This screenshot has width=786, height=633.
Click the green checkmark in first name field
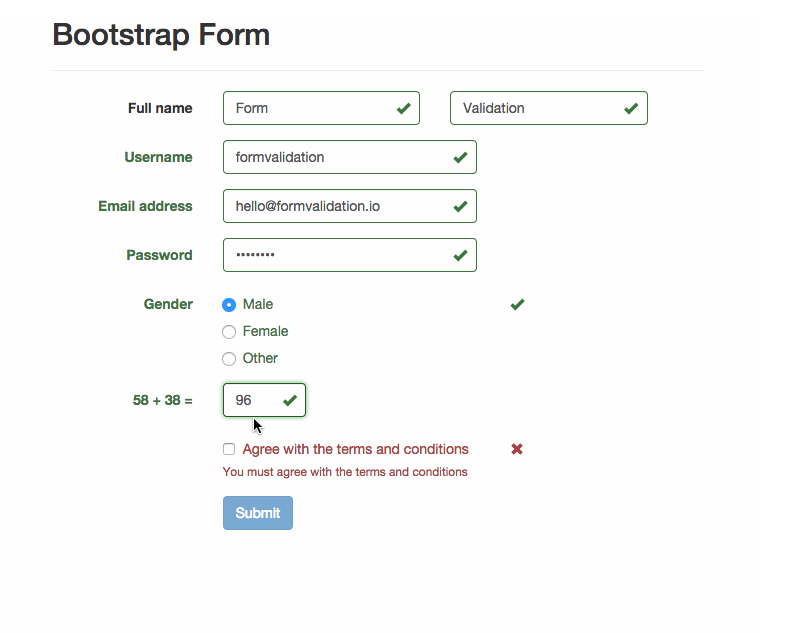pos(403,108)
